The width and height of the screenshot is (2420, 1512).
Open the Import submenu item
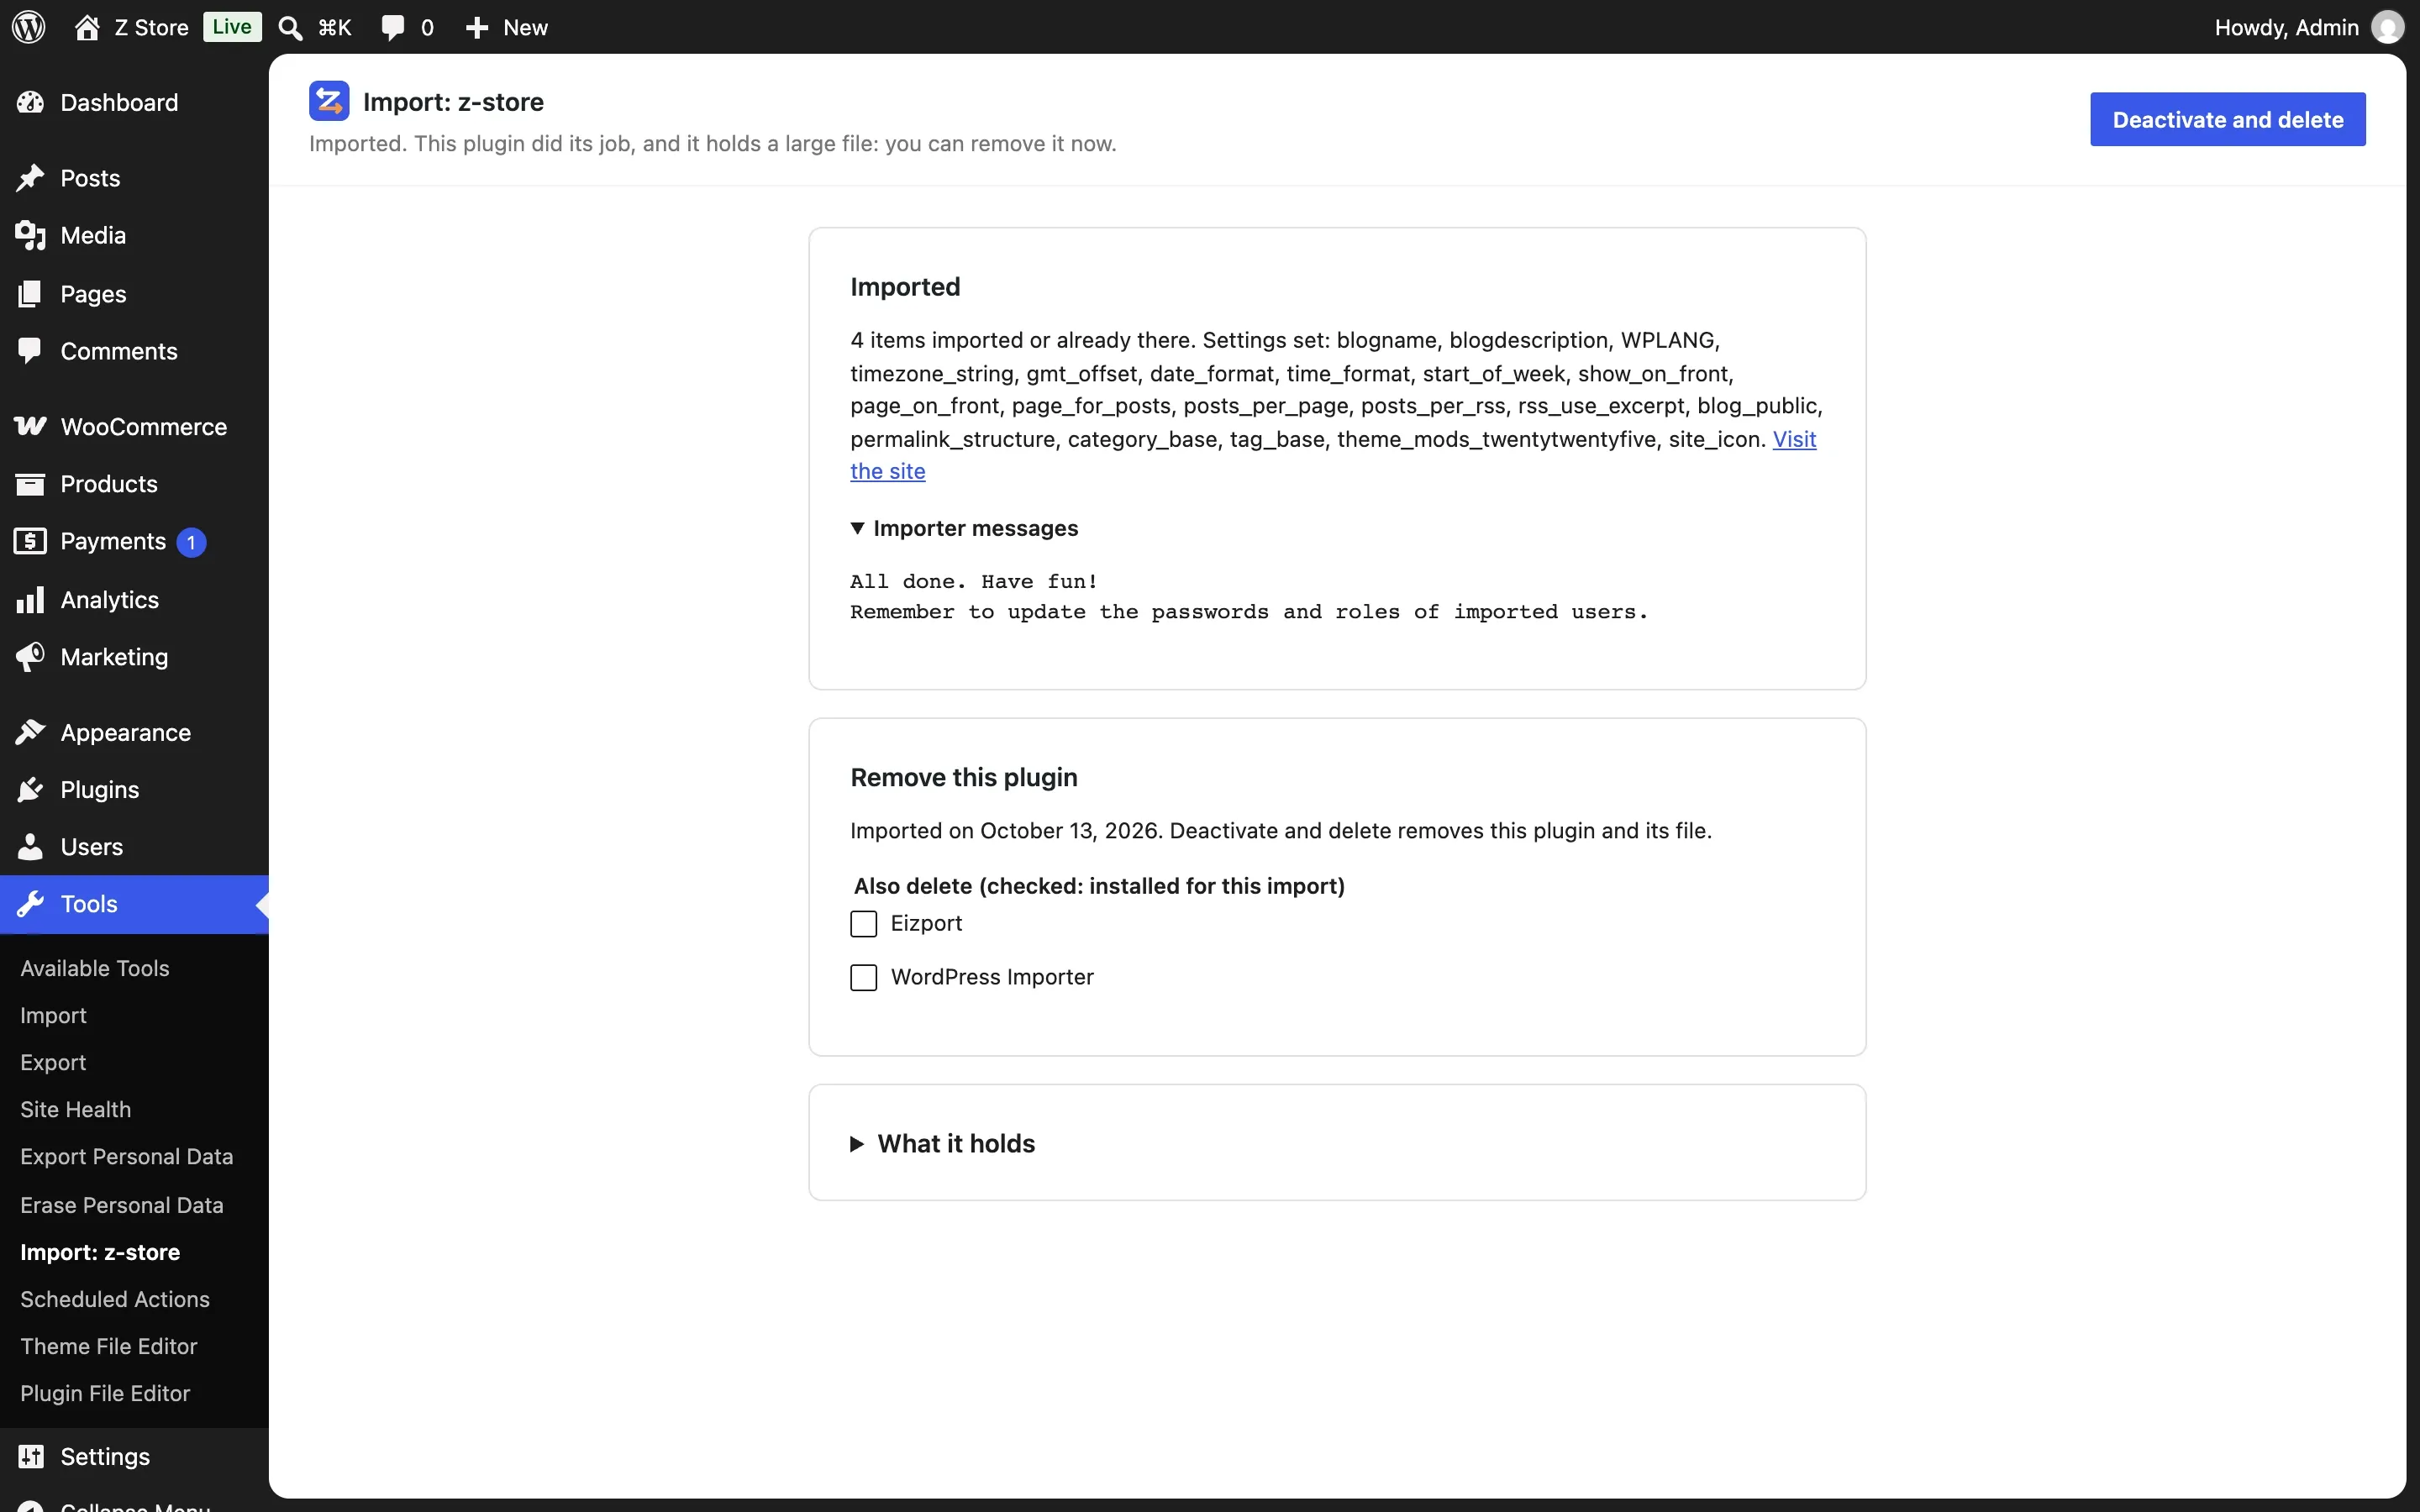(x=53, y=1015)
